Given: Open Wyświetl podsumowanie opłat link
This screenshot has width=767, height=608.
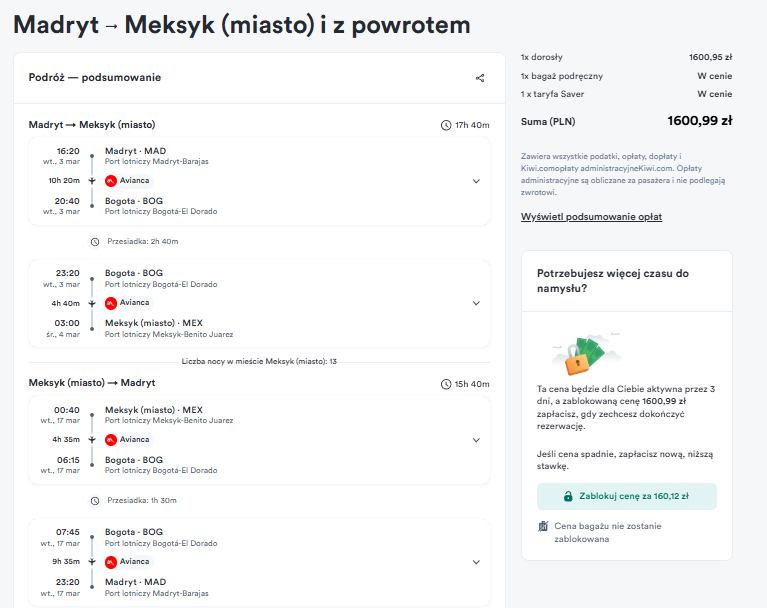Looking at the screenshot, I should click(591, 217).
